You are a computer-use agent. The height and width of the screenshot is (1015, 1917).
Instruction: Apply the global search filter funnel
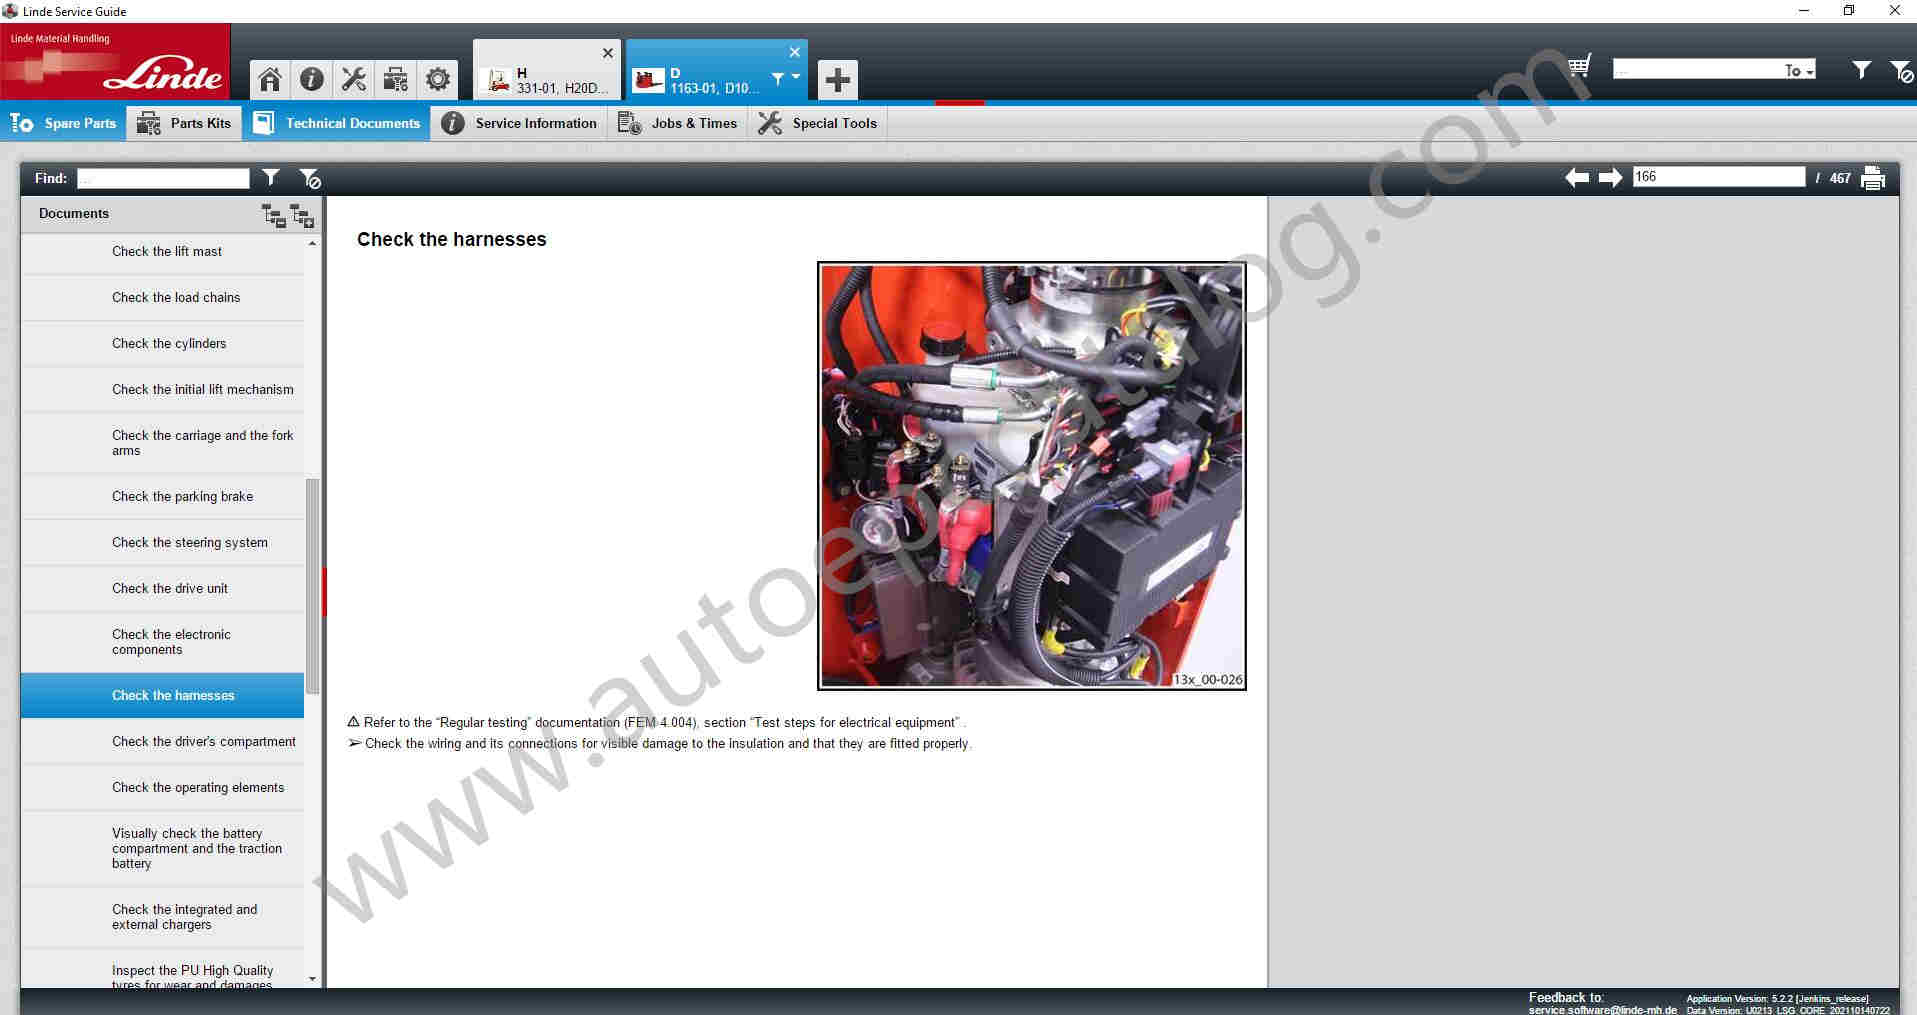pos(1861,69)
